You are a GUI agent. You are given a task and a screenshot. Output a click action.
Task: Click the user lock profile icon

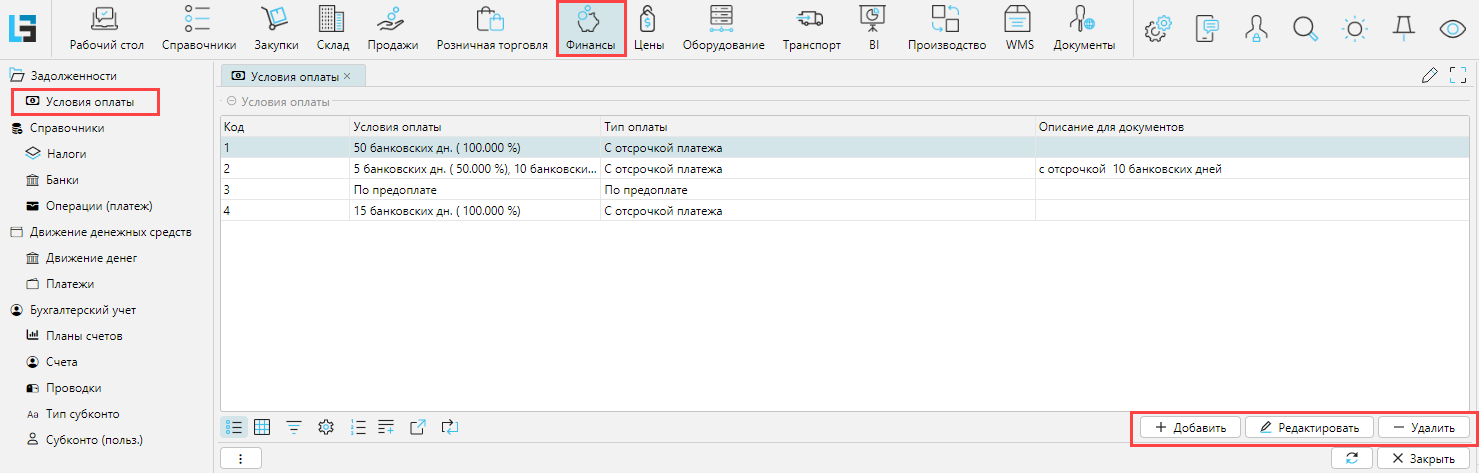coord(1255,28)
